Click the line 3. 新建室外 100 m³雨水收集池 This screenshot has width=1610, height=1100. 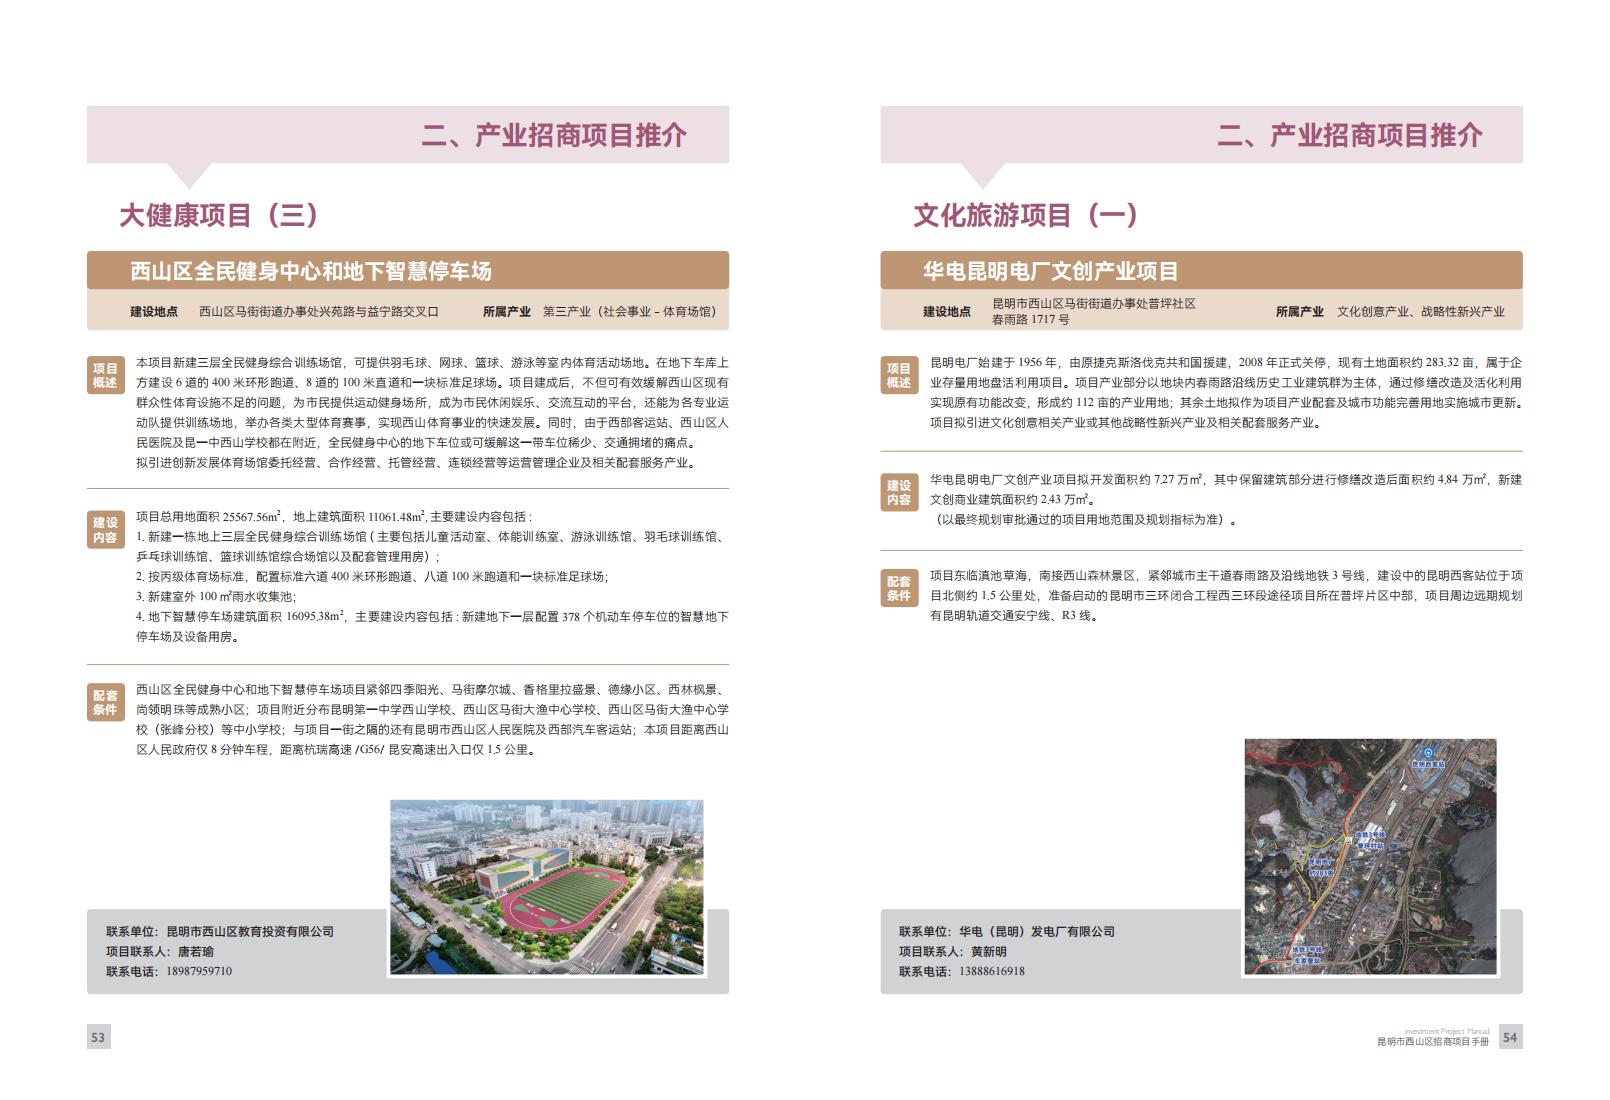point(216,596)
